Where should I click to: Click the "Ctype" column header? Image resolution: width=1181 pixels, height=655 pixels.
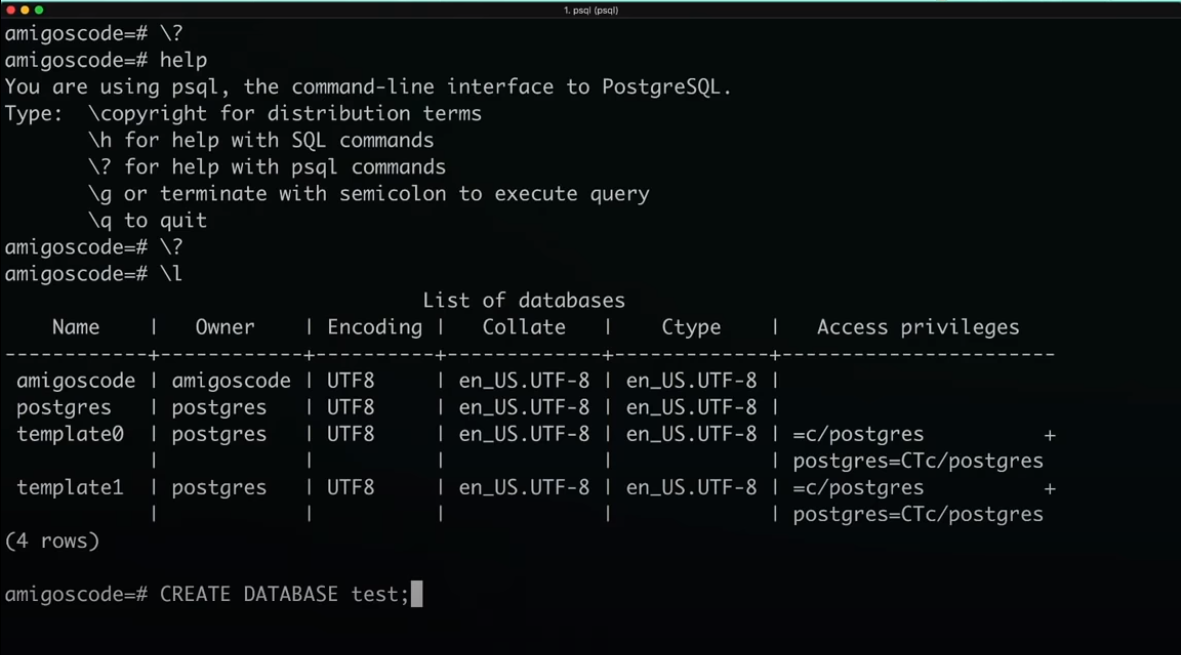click(691, 328)
